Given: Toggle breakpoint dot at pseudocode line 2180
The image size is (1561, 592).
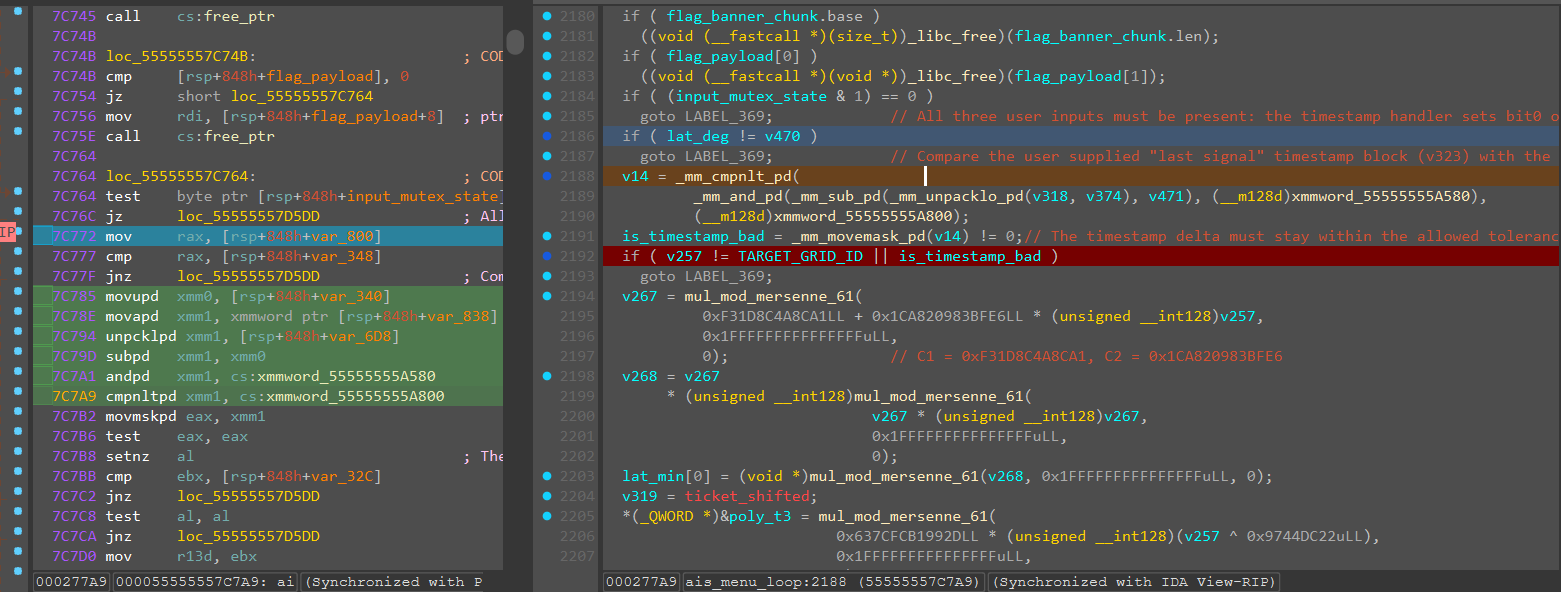Looking at the screenshot, I should [x=546, y=17].
